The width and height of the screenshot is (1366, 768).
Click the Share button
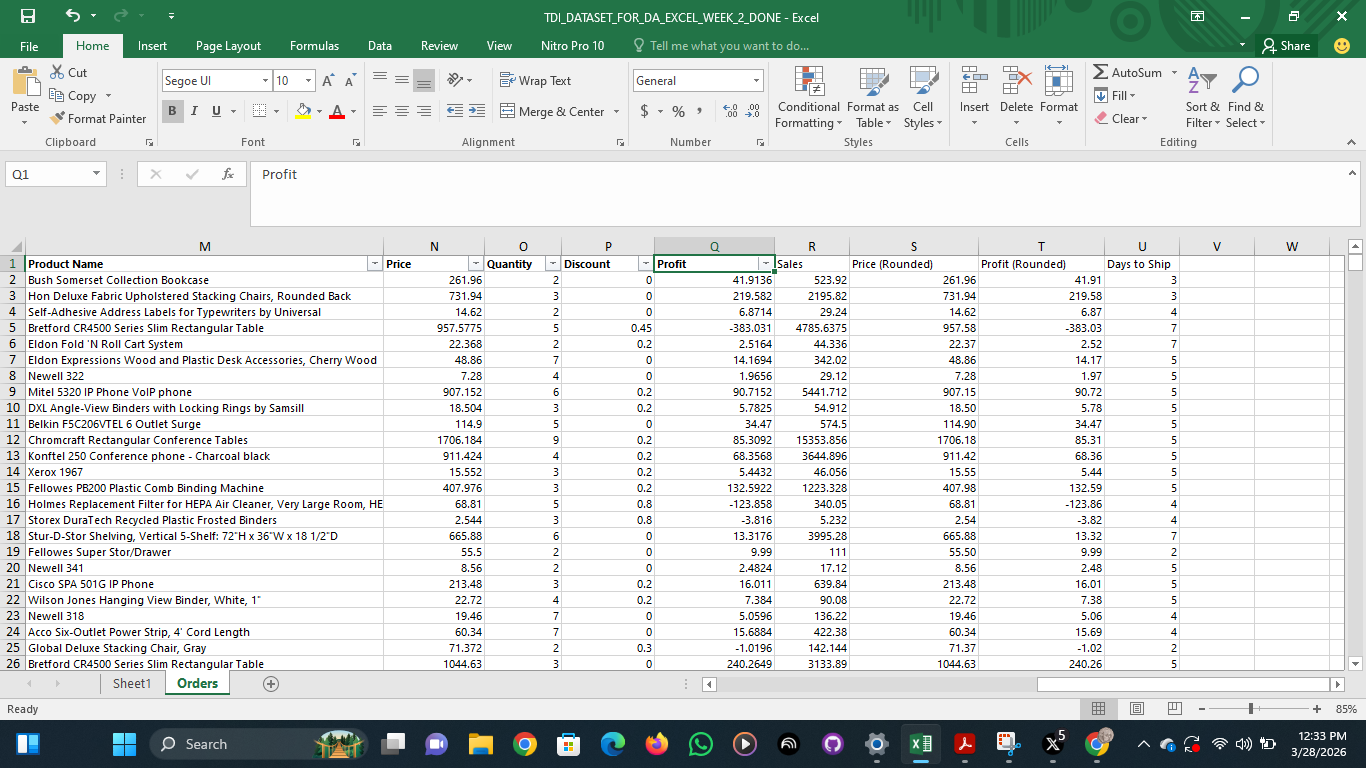pyautogui.click(x=1286, y=46)
